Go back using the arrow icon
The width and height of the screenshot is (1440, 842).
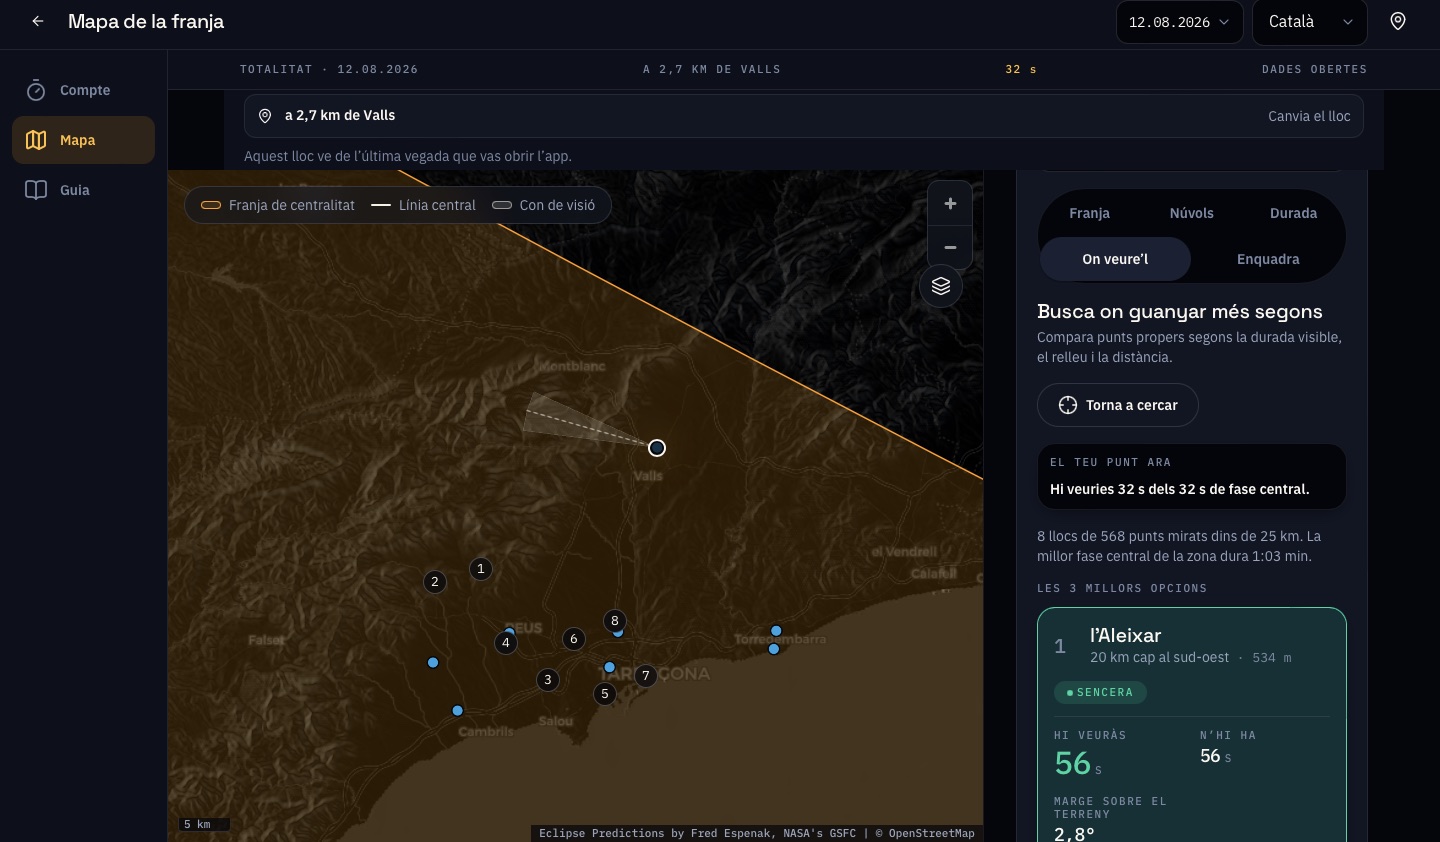(x=38, y=21)
